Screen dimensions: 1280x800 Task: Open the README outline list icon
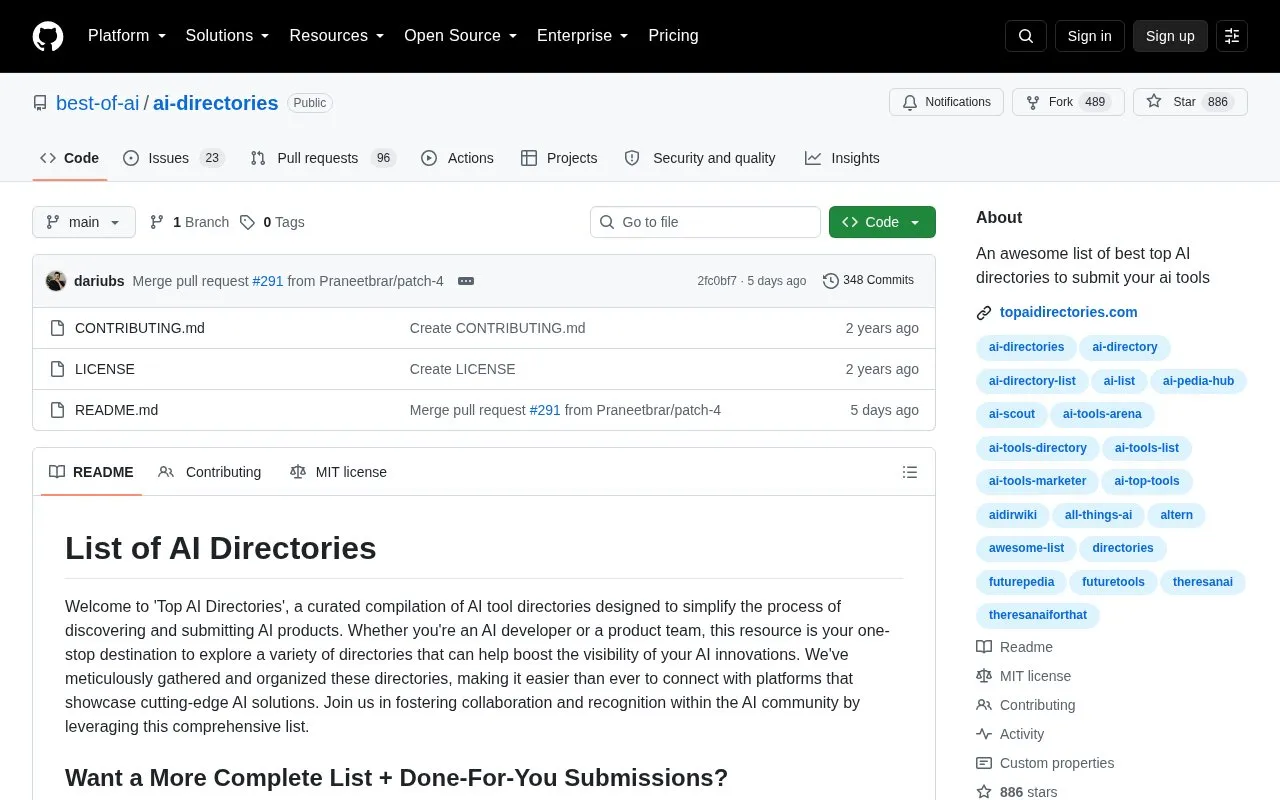(x=910, y=472)
